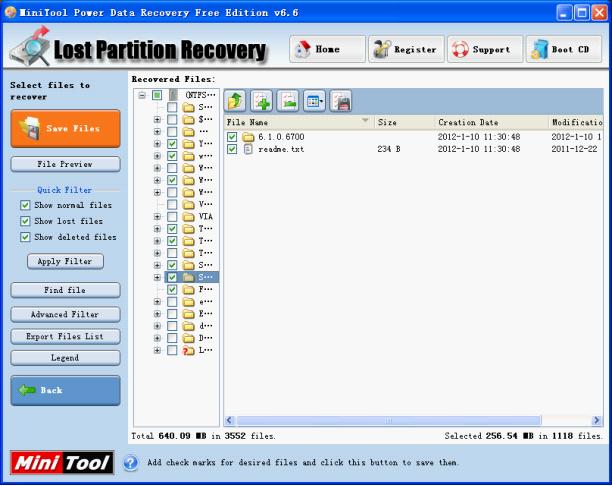Sort by the Modification column header
The image size is (612, 486).
576,122
